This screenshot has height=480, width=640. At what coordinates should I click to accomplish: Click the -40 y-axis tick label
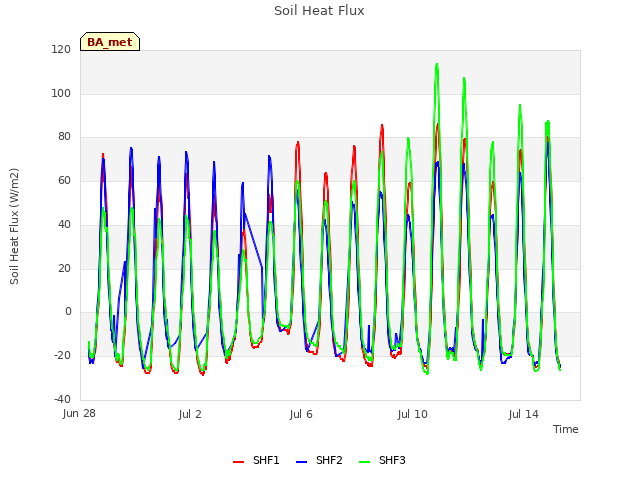(x=62, y=399)
